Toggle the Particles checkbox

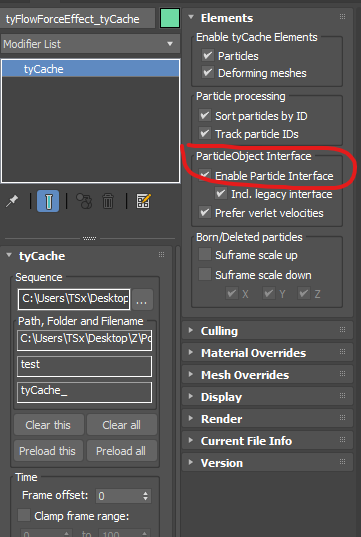208,55
